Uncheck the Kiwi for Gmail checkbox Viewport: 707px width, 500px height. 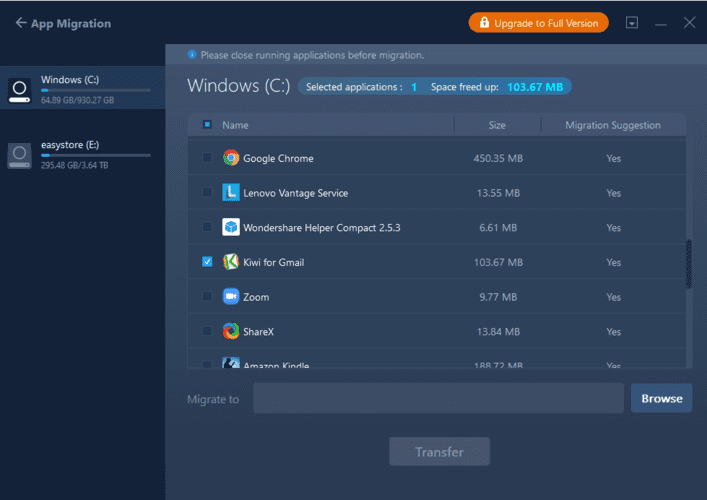click(207, 262)
